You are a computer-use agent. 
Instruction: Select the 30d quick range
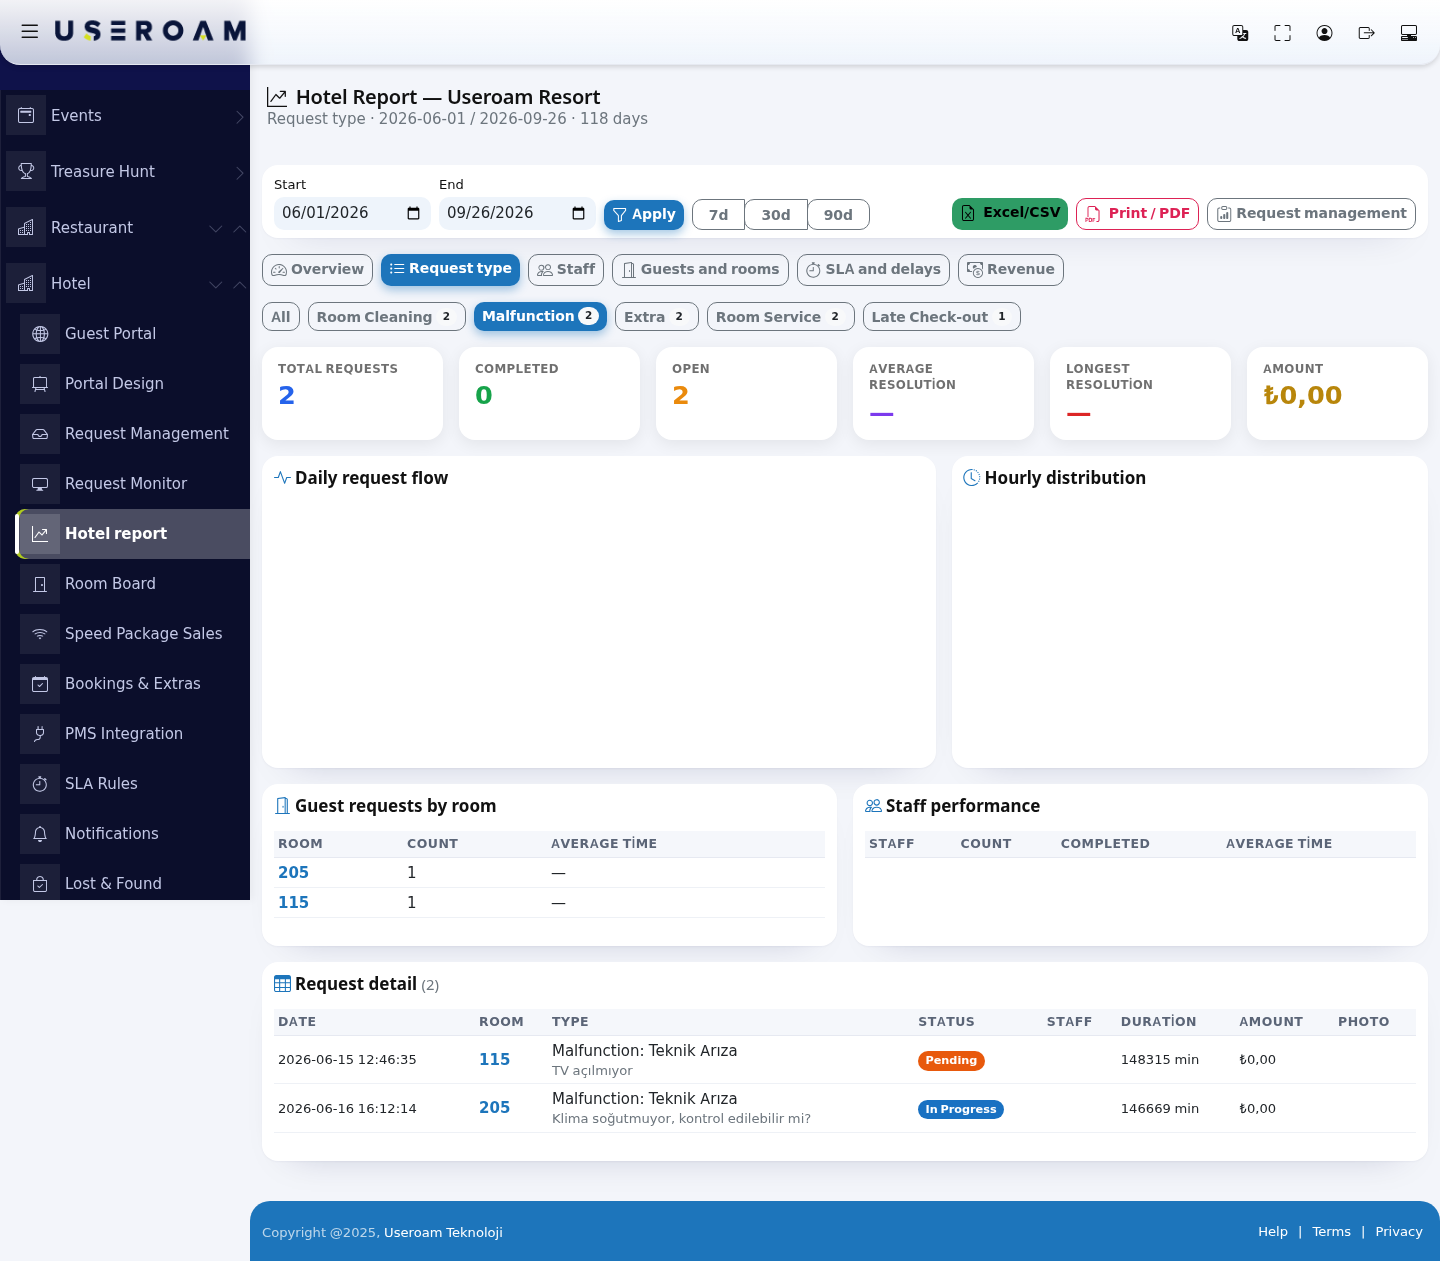pos(776,215)
